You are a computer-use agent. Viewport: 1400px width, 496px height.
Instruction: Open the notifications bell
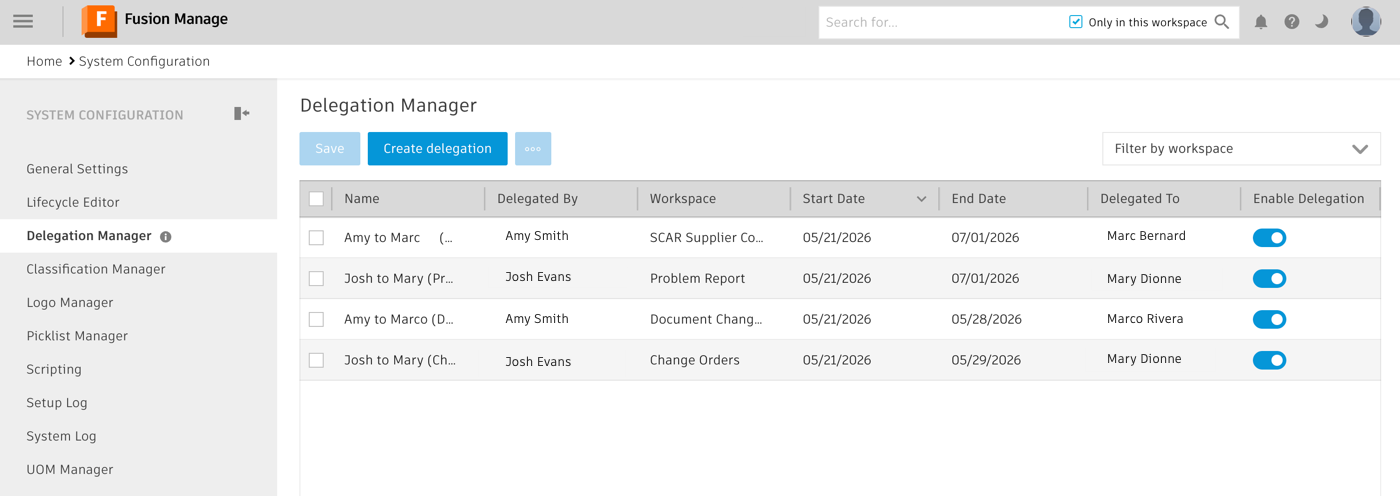click(x=1261, y=22)
